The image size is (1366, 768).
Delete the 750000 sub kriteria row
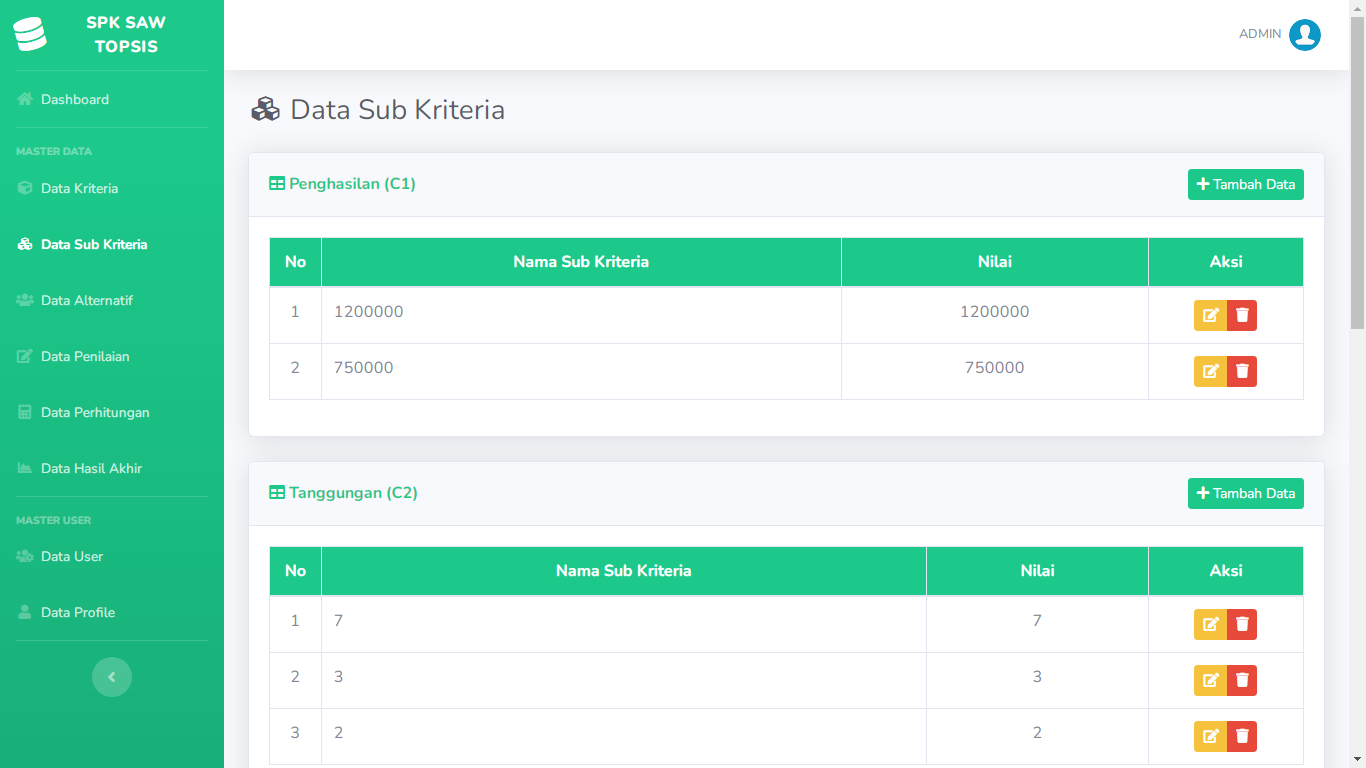(x=1242, y=371)
